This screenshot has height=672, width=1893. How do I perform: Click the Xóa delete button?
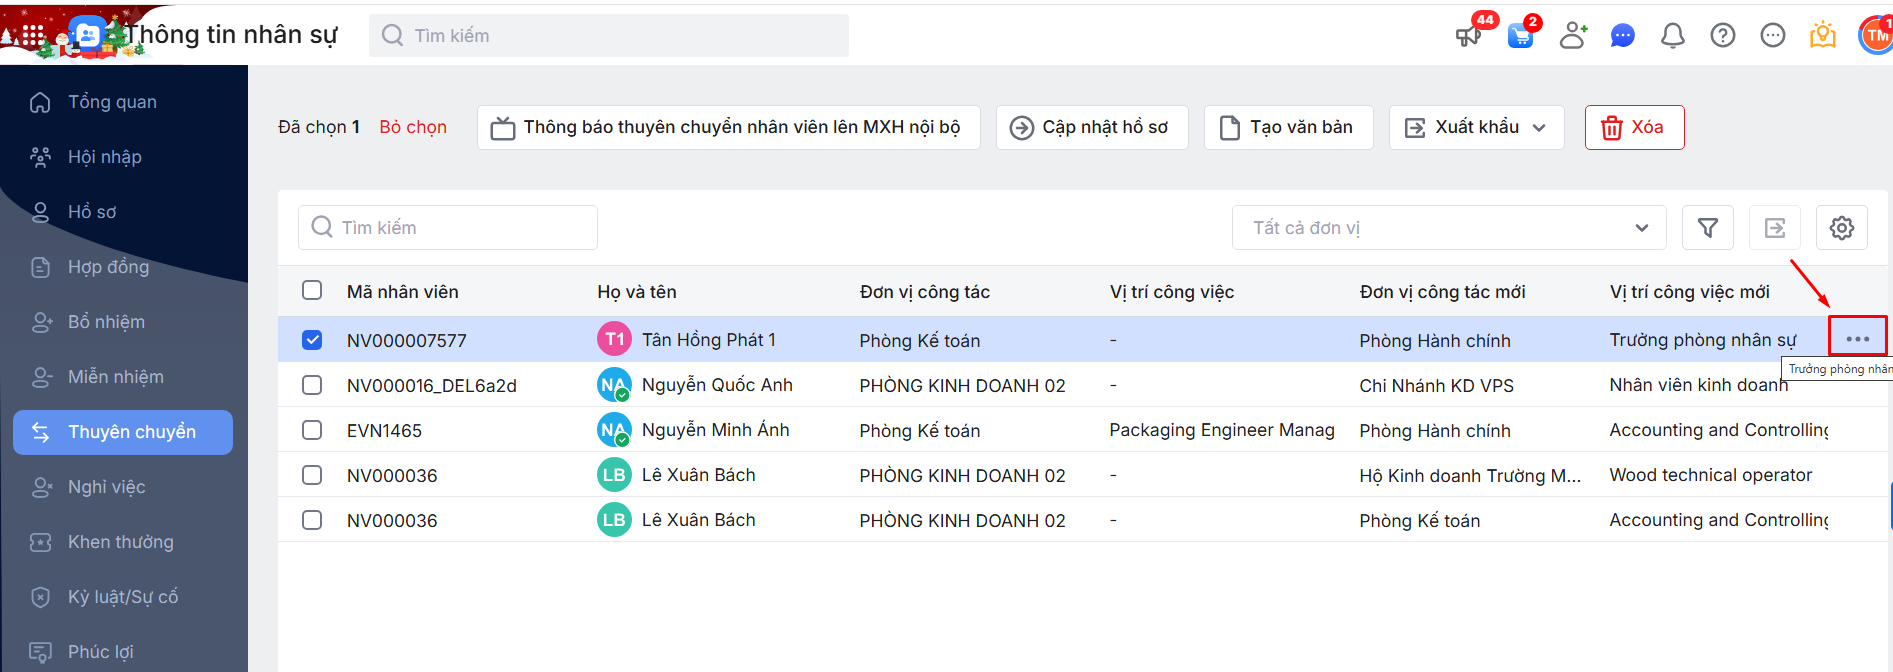tap(1634, 127)
